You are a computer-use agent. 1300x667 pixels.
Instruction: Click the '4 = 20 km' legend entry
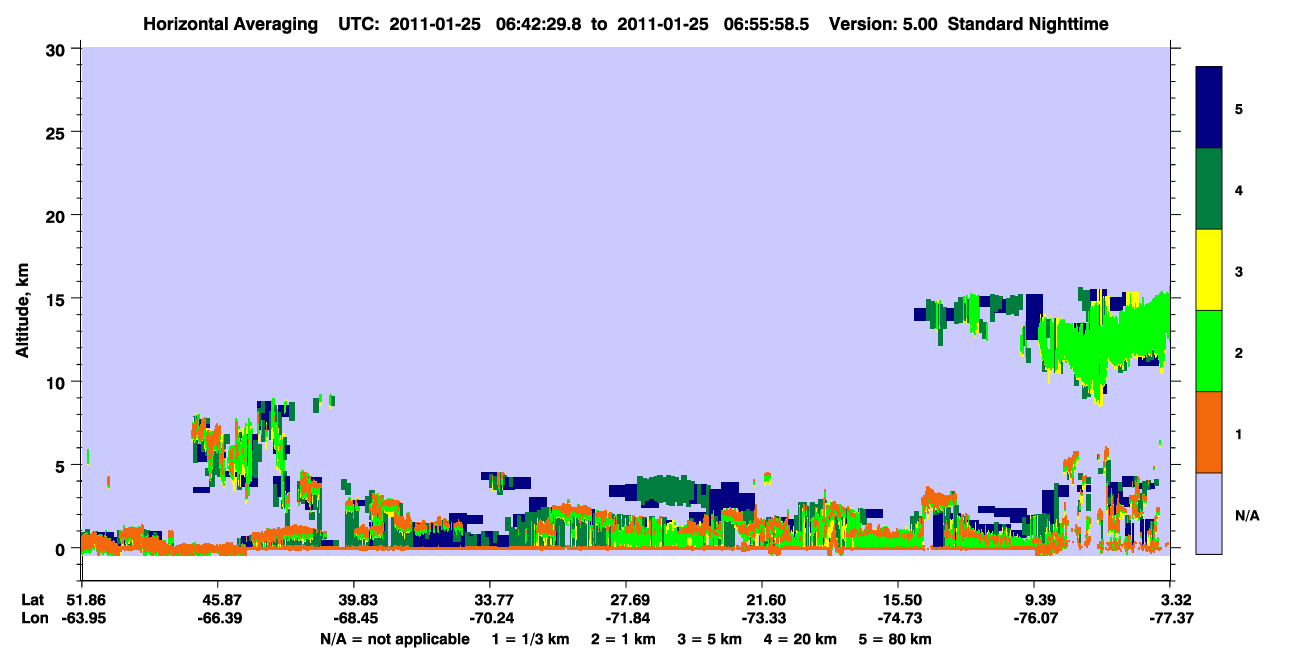point(801,638)
